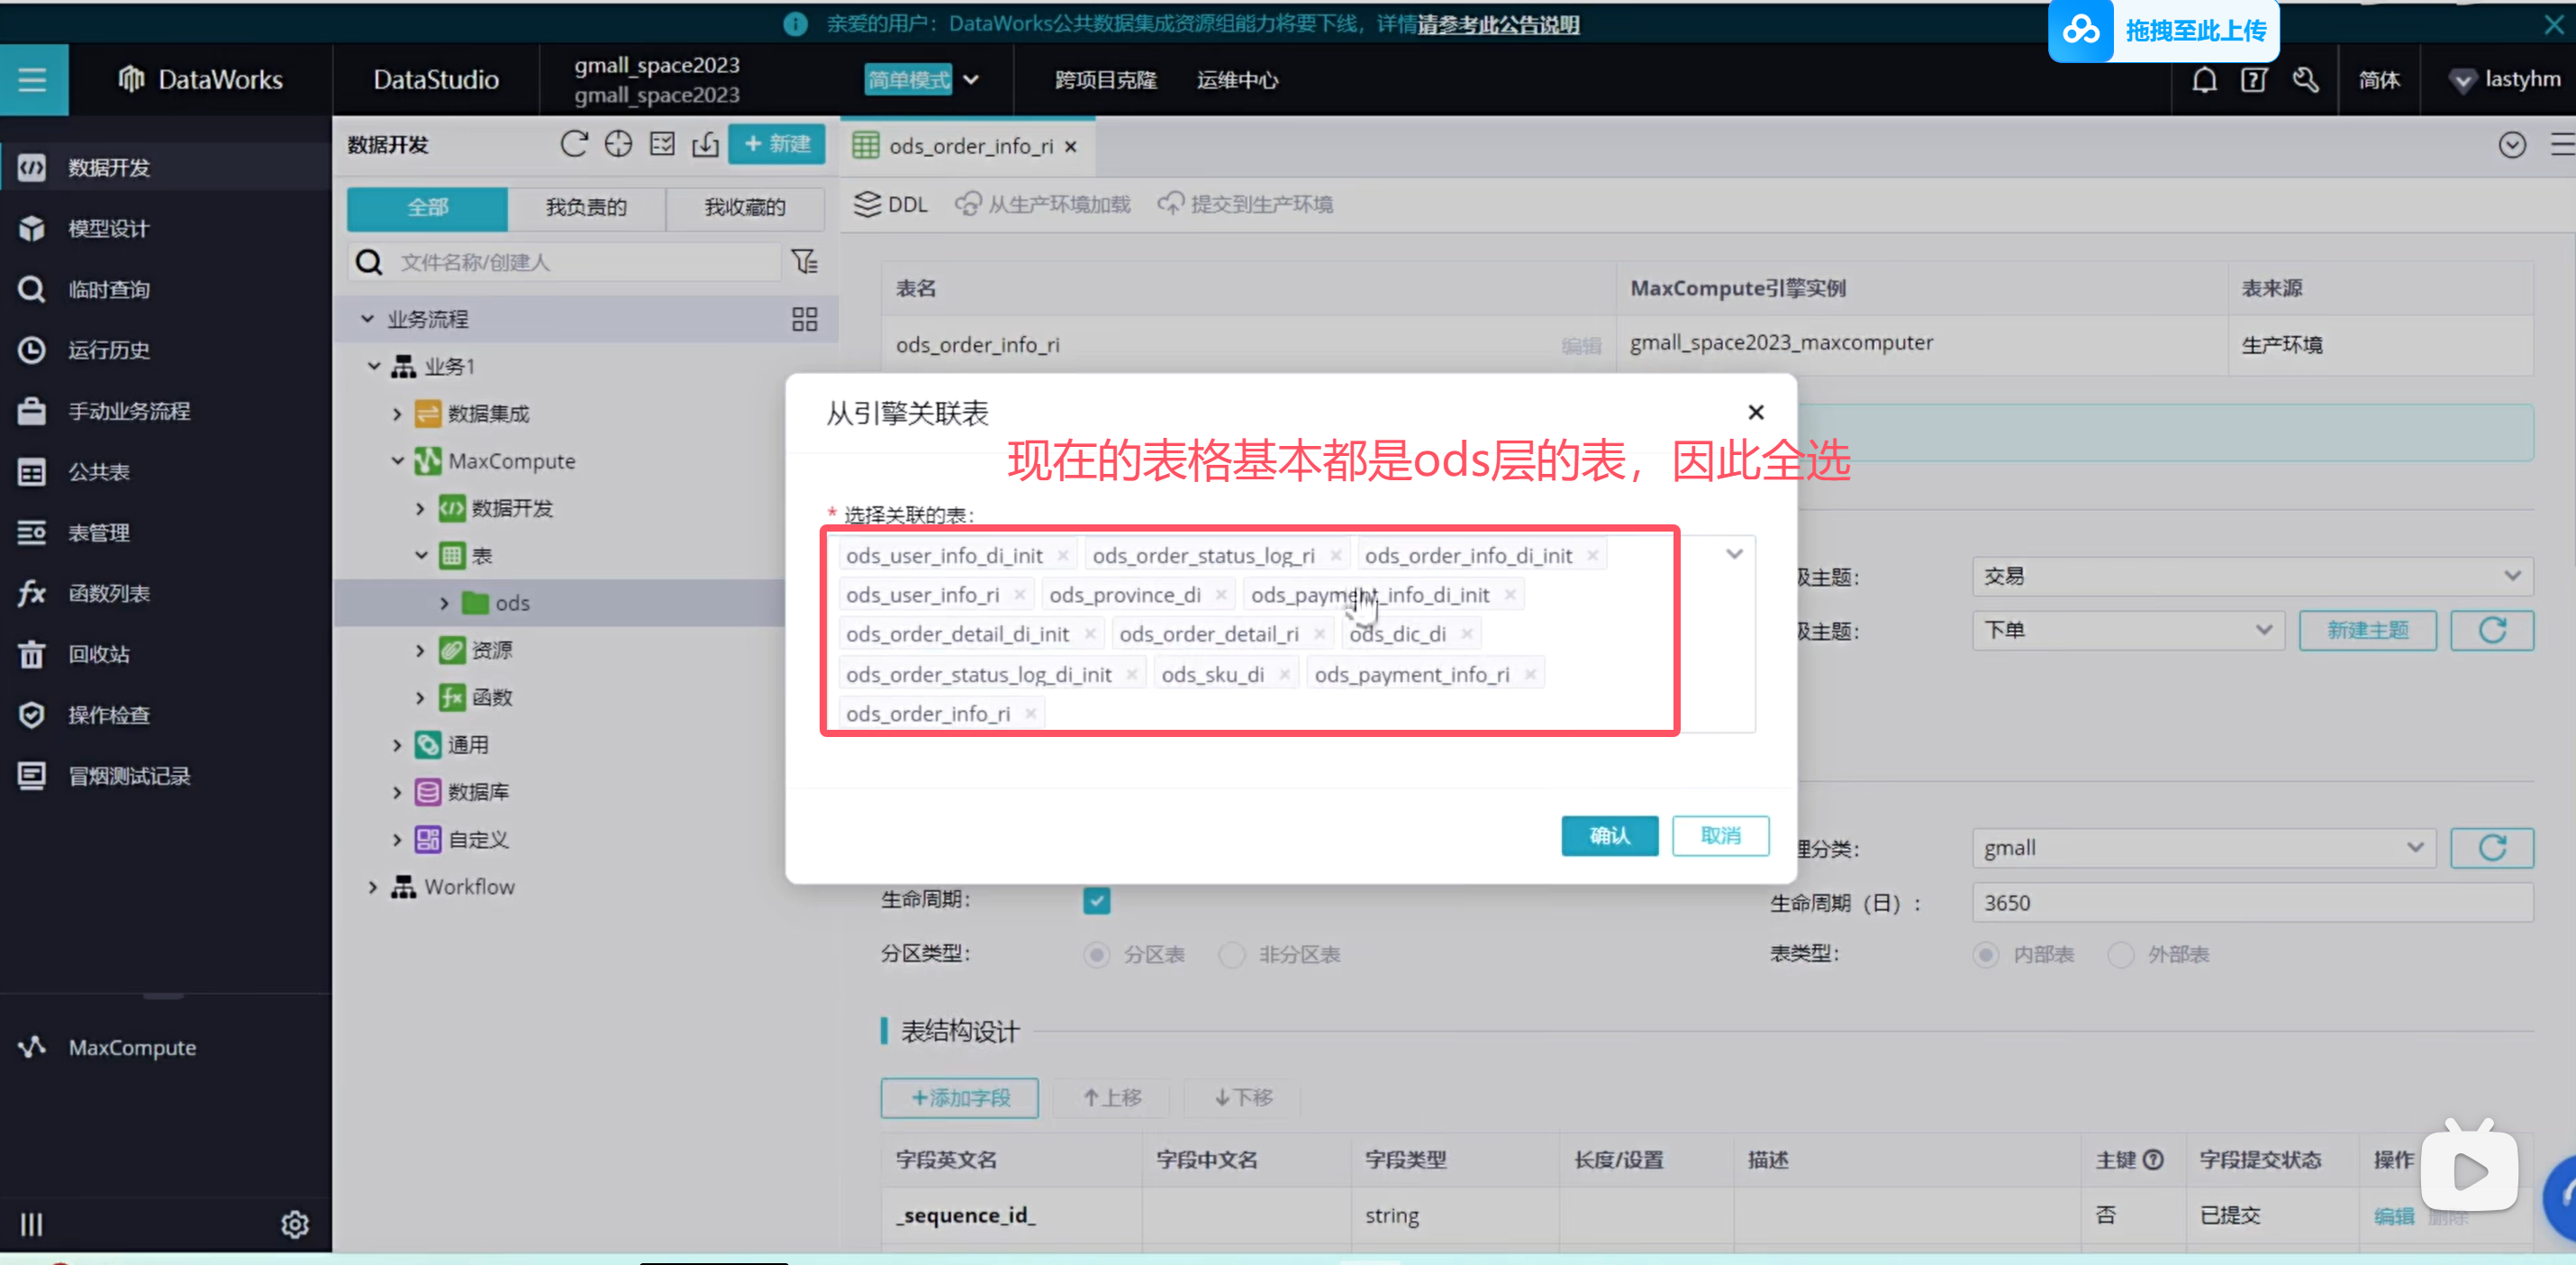Click the filter icon beside search box

pos(804,262)
